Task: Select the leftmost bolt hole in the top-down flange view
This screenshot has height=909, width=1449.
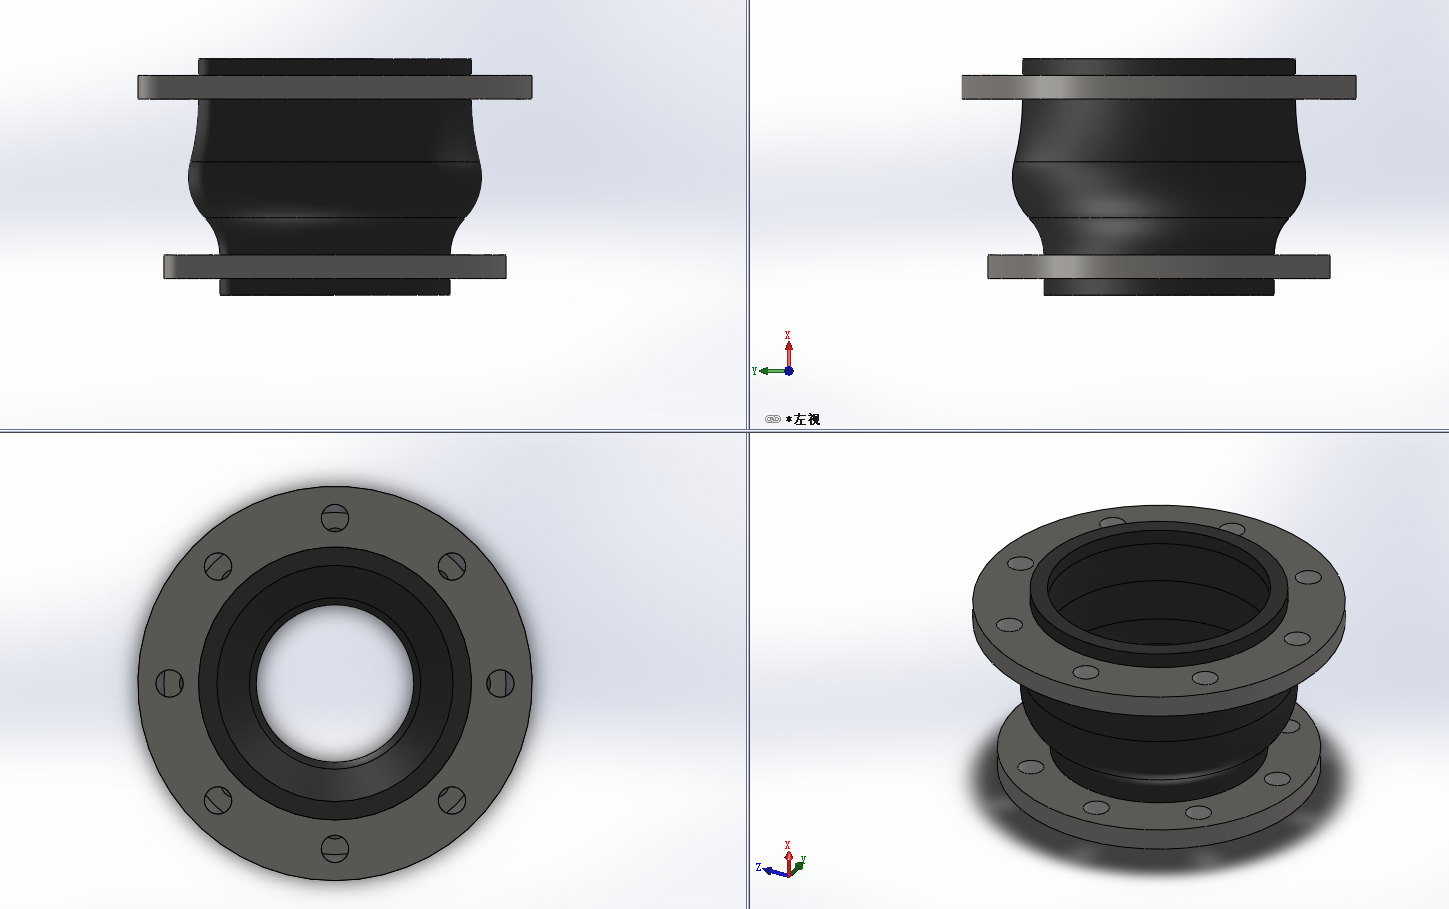Action: (x=170, y=684)
